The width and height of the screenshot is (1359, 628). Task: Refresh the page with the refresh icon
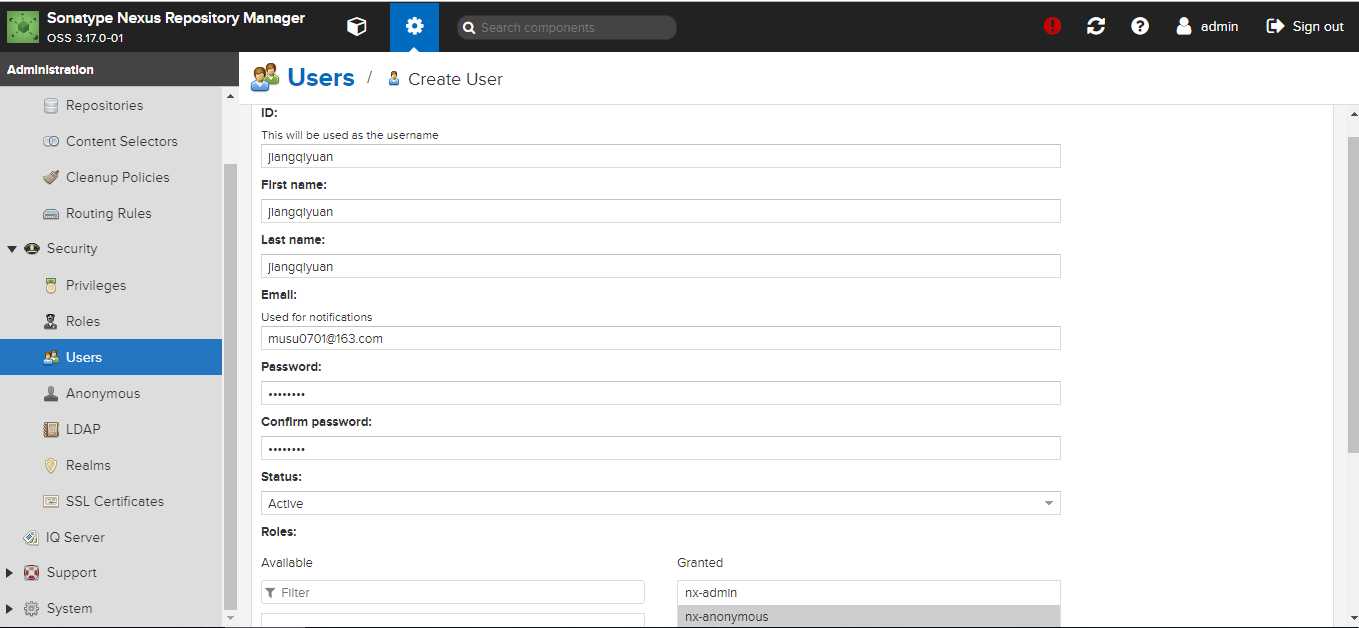coord(1096,27)
